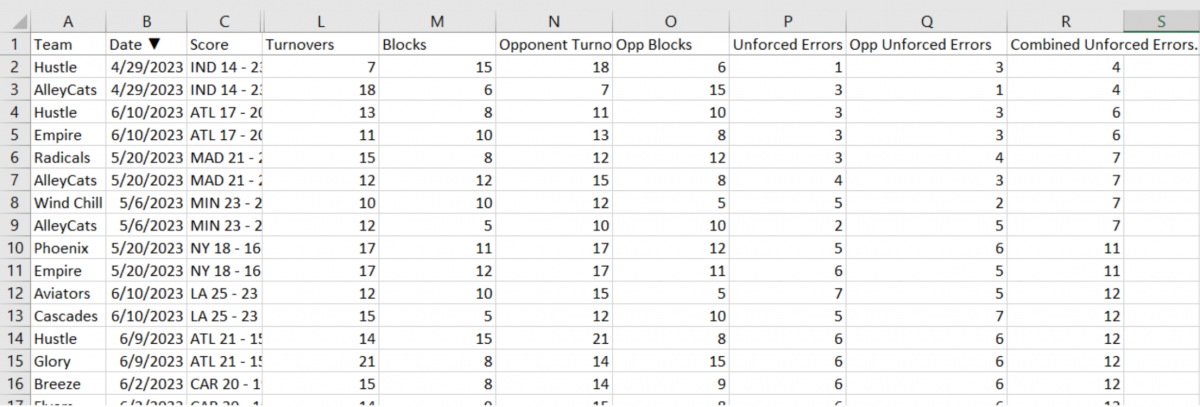Select column L header
The width and height of the screenshot is (1200, 407).
(319, 20)
